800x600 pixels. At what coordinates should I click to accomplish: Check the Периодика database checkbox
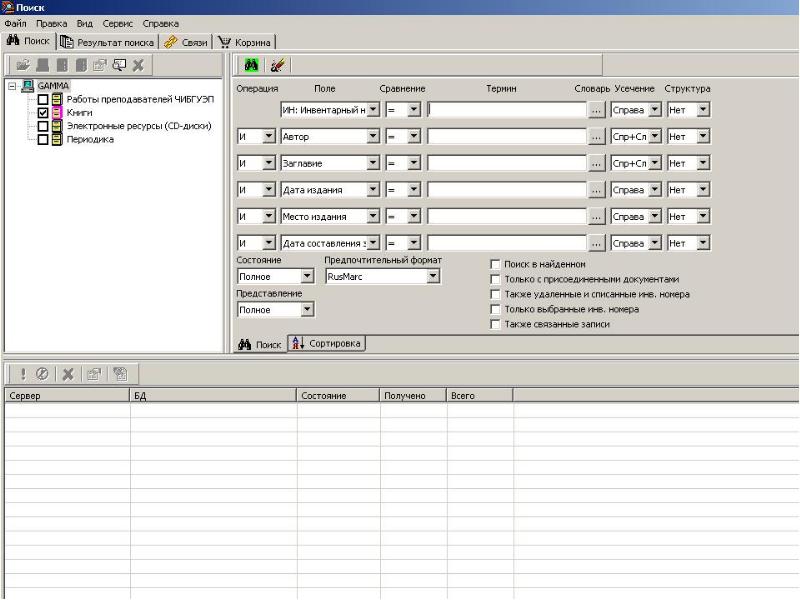[x=43, y=139]
